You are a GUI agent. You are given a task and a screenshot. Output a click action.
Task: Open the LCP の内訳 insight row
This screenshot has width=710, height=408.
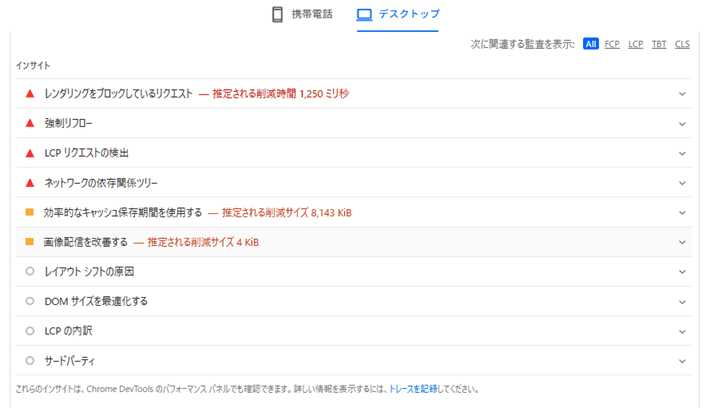pyautogui.click(x=68, y=331)
